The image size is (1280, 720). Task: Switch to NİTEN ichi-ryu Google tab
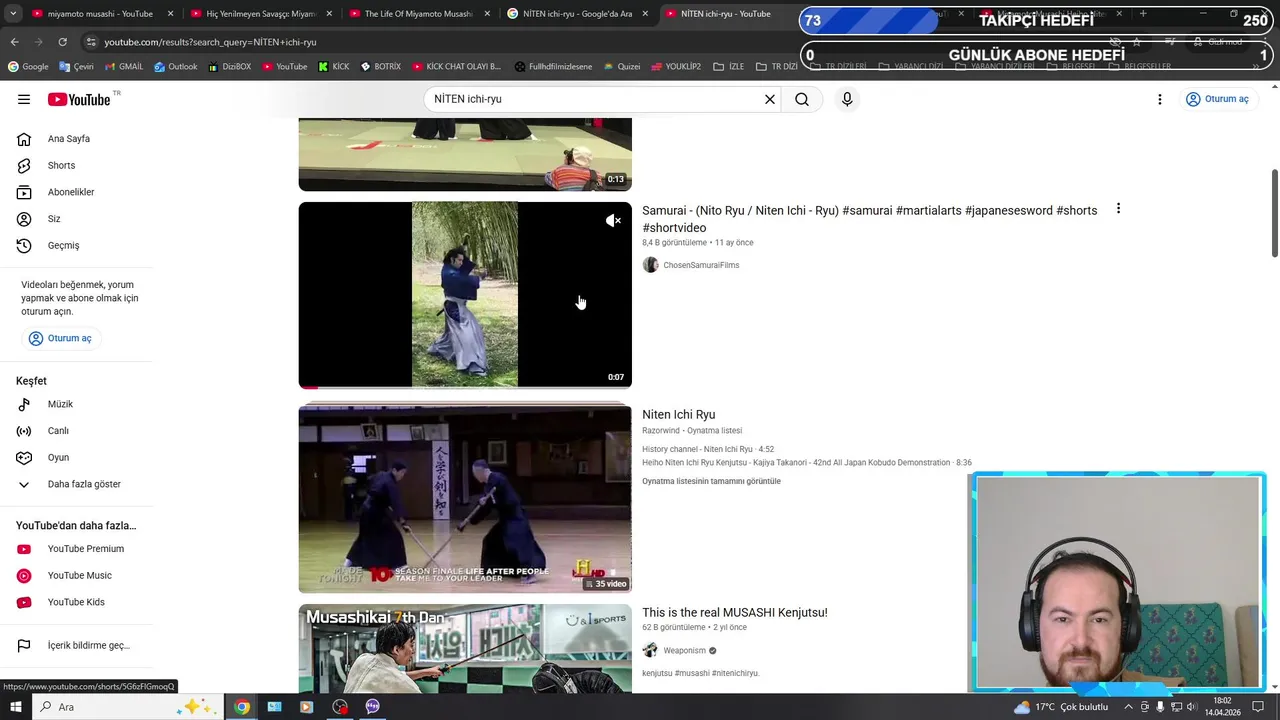pos(576,14)
